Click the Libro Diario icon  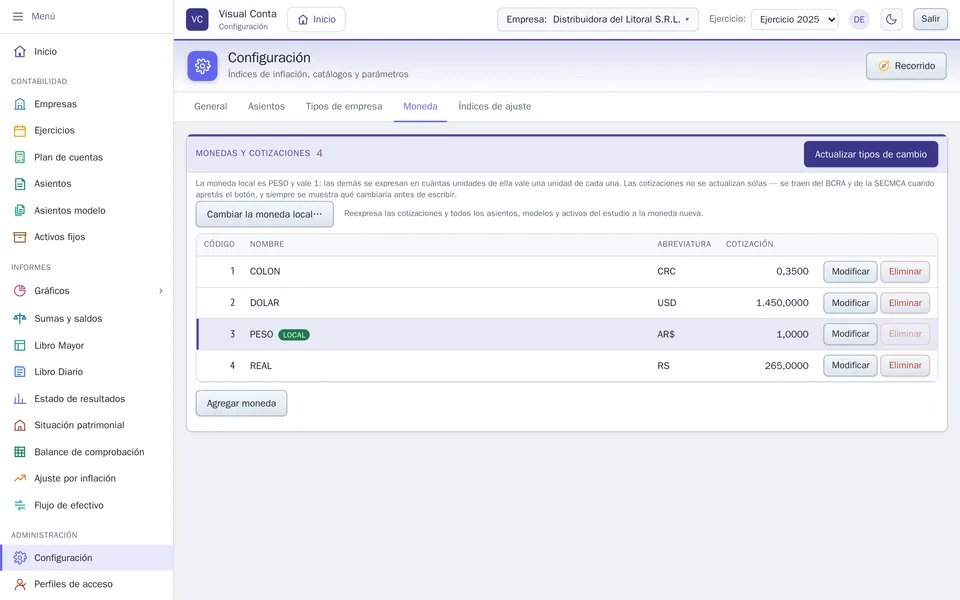point(20,372)
